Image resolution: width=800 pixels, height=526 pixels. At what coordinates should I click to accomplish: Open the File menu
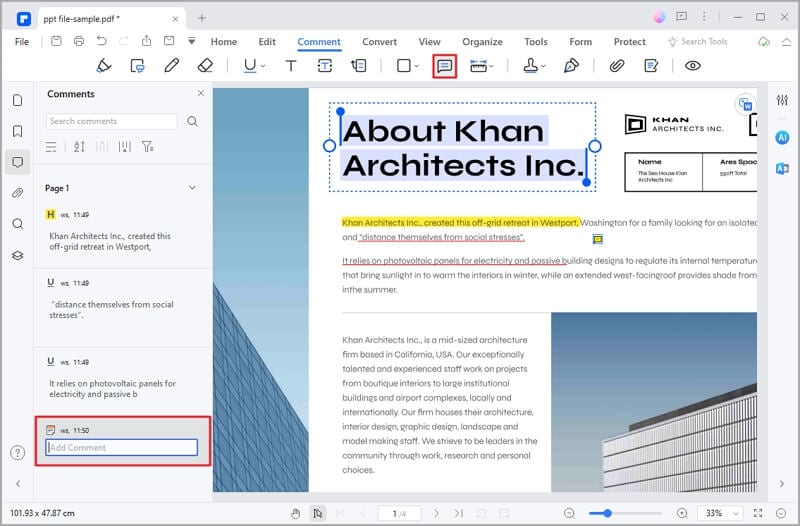coord(22,42)
